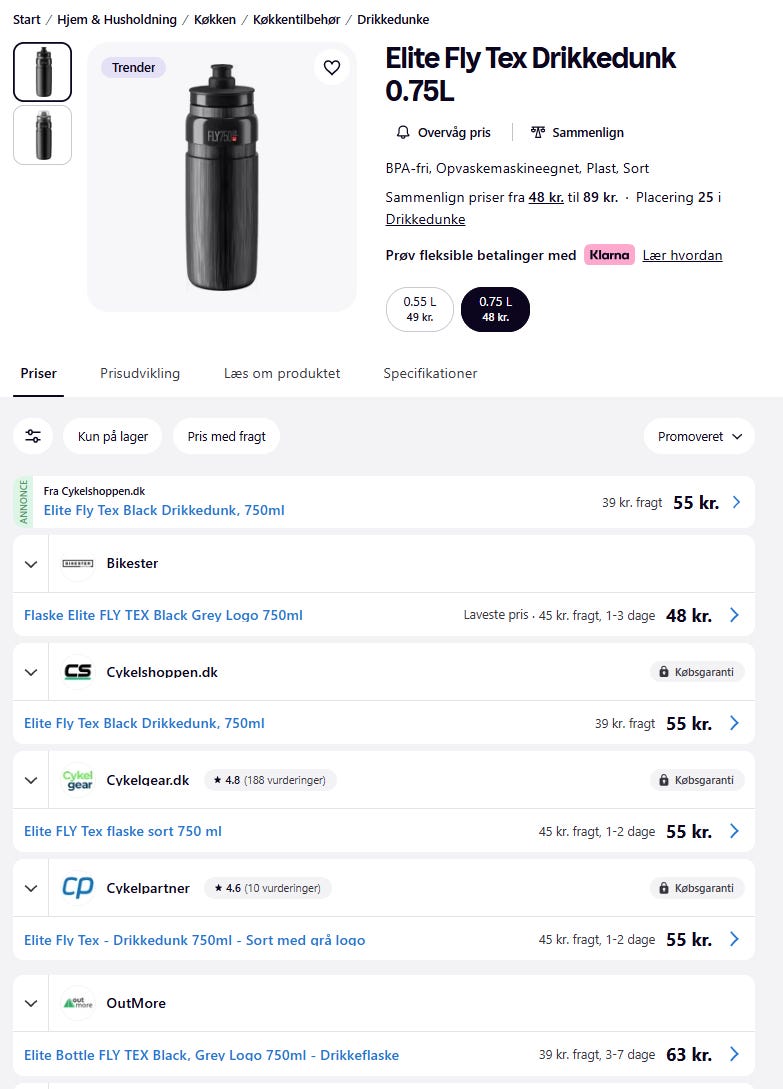
Task: Click the Cykelshoppen.dk CS logo
Action: (78, 672)
